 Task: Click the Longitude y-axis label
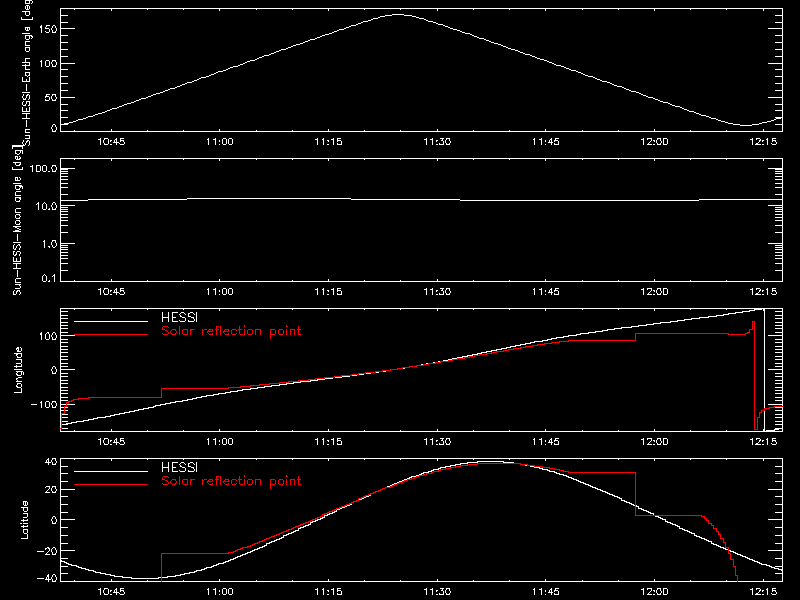coord(18,369)
